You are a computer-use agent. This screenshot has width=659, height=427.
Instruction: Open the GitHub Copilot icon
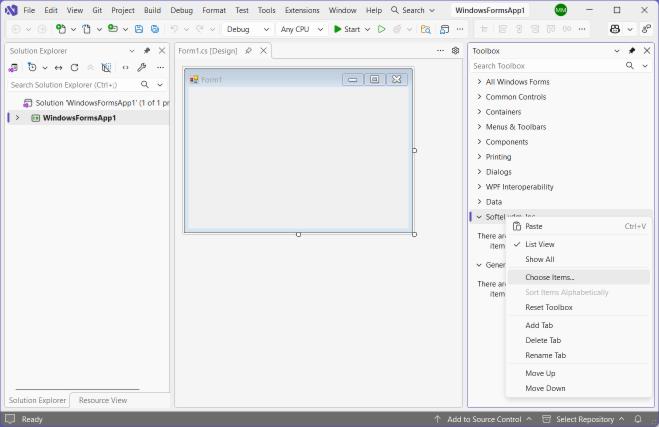pos(615,29)
